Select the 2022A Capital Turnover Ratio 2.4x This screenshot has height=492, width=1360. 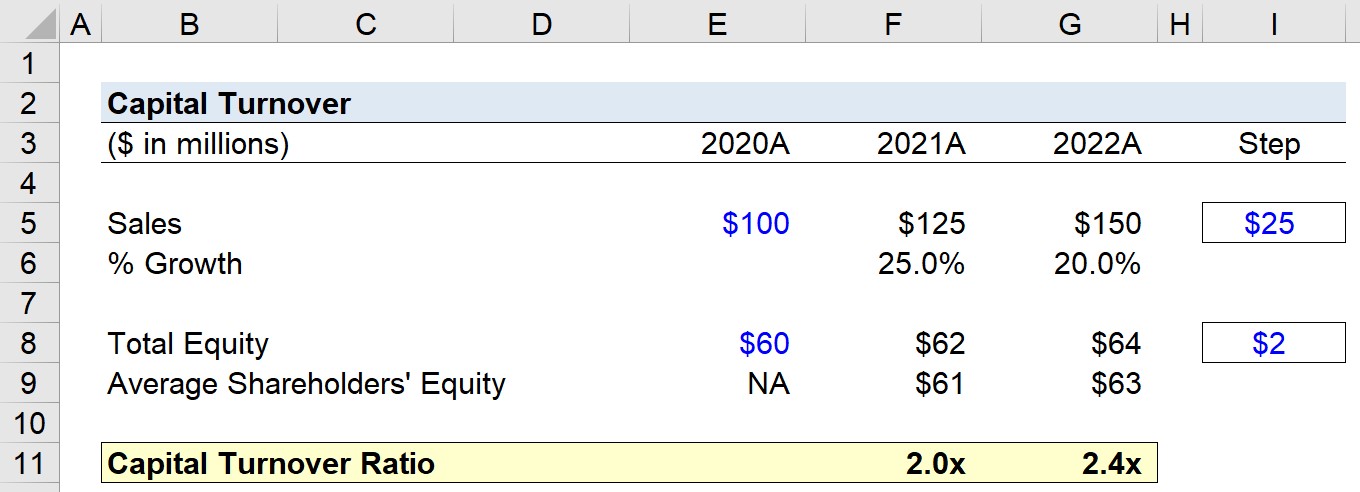(1069, 464)
